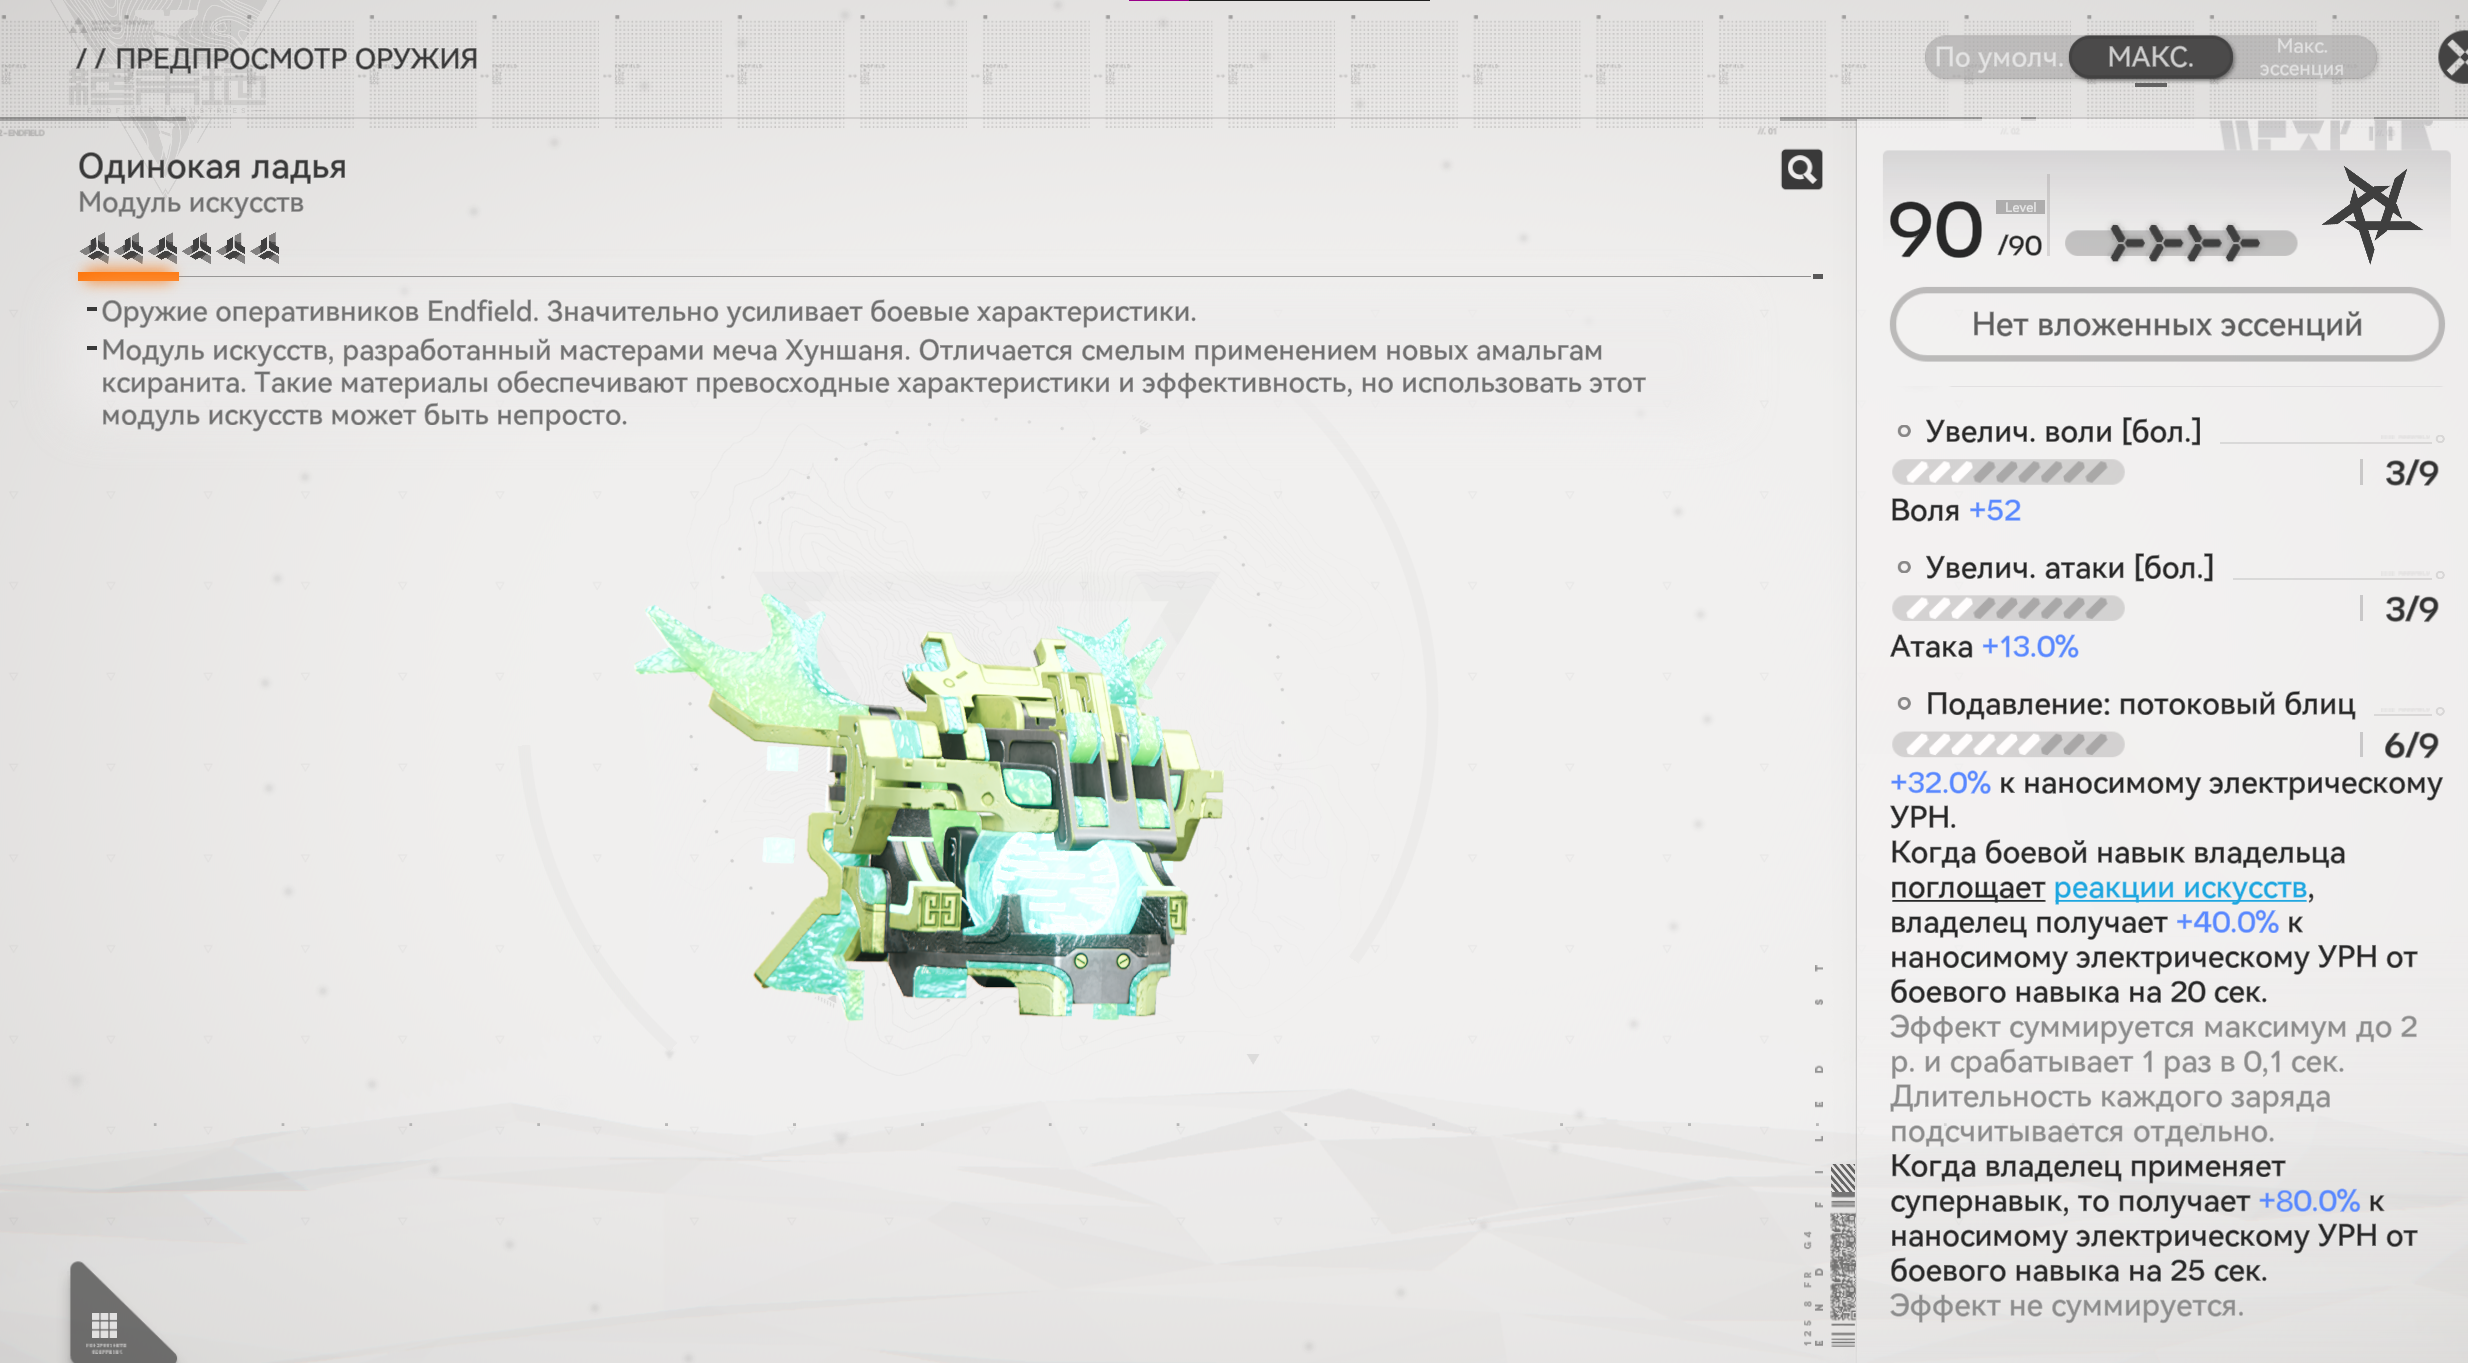Select the "МАКС." tab
This screenshot has height=1363, width=2468.
coord(2150,57)
